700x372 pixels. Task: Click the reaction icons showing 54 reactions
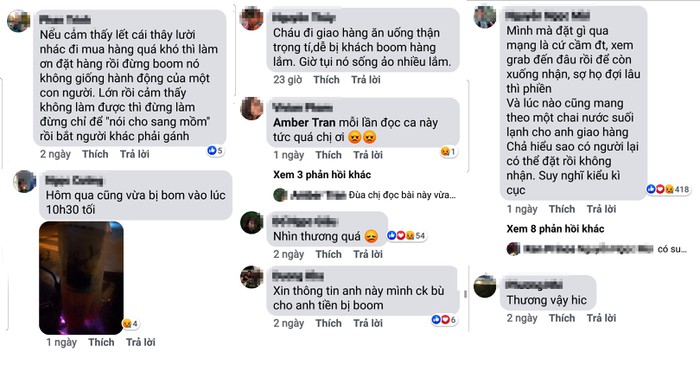pos(406,235)
